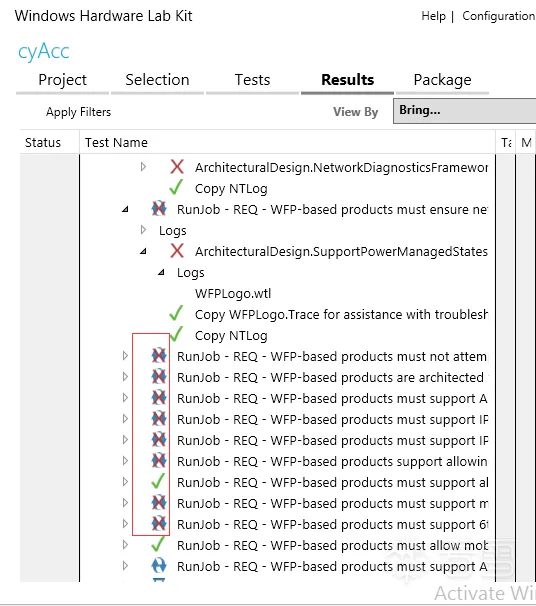Click green checkmark next to Copy WFPLogo.Trace
The image size is (536, 606).
(x=176, y=313)
